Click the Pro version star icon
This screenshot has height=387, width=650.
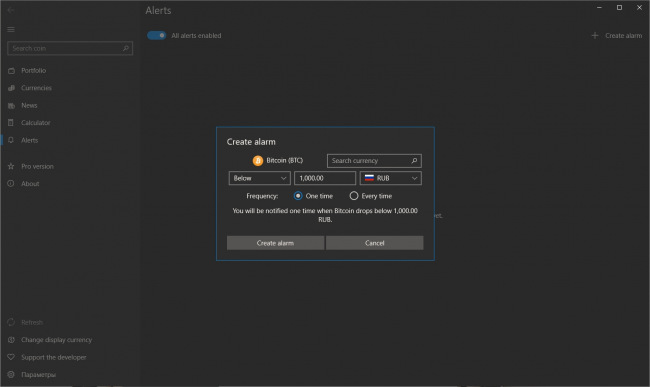[11, 166]
